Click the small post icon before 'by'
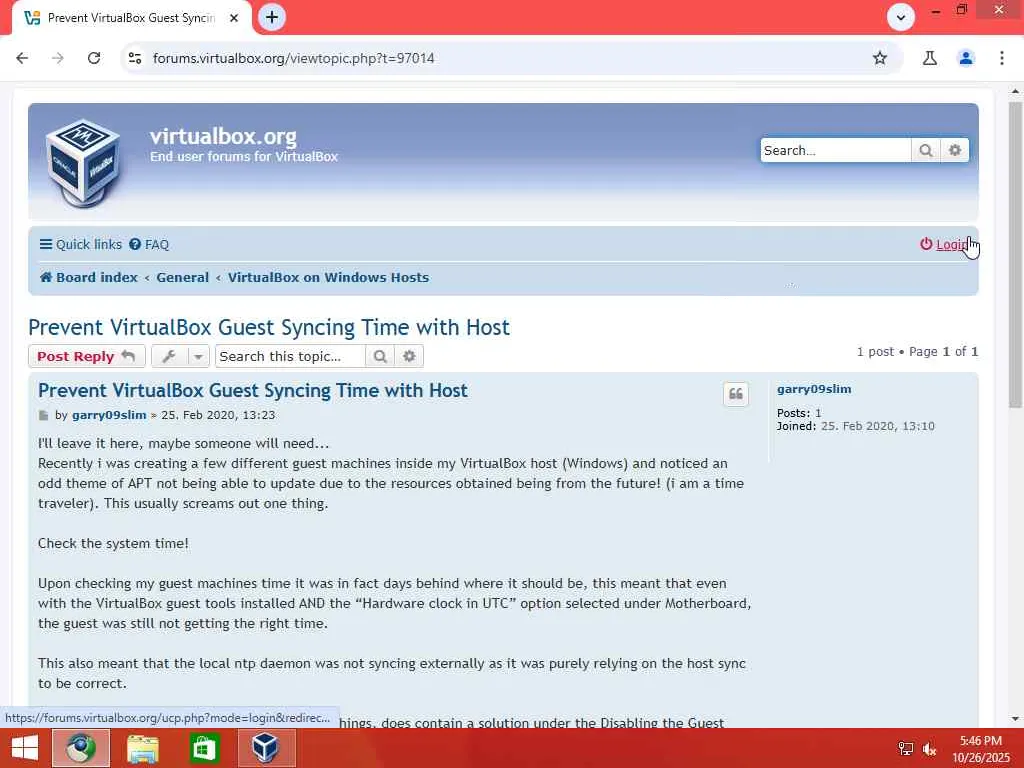The width and height of the screenshot is (1024, 768). coord(44,415)
